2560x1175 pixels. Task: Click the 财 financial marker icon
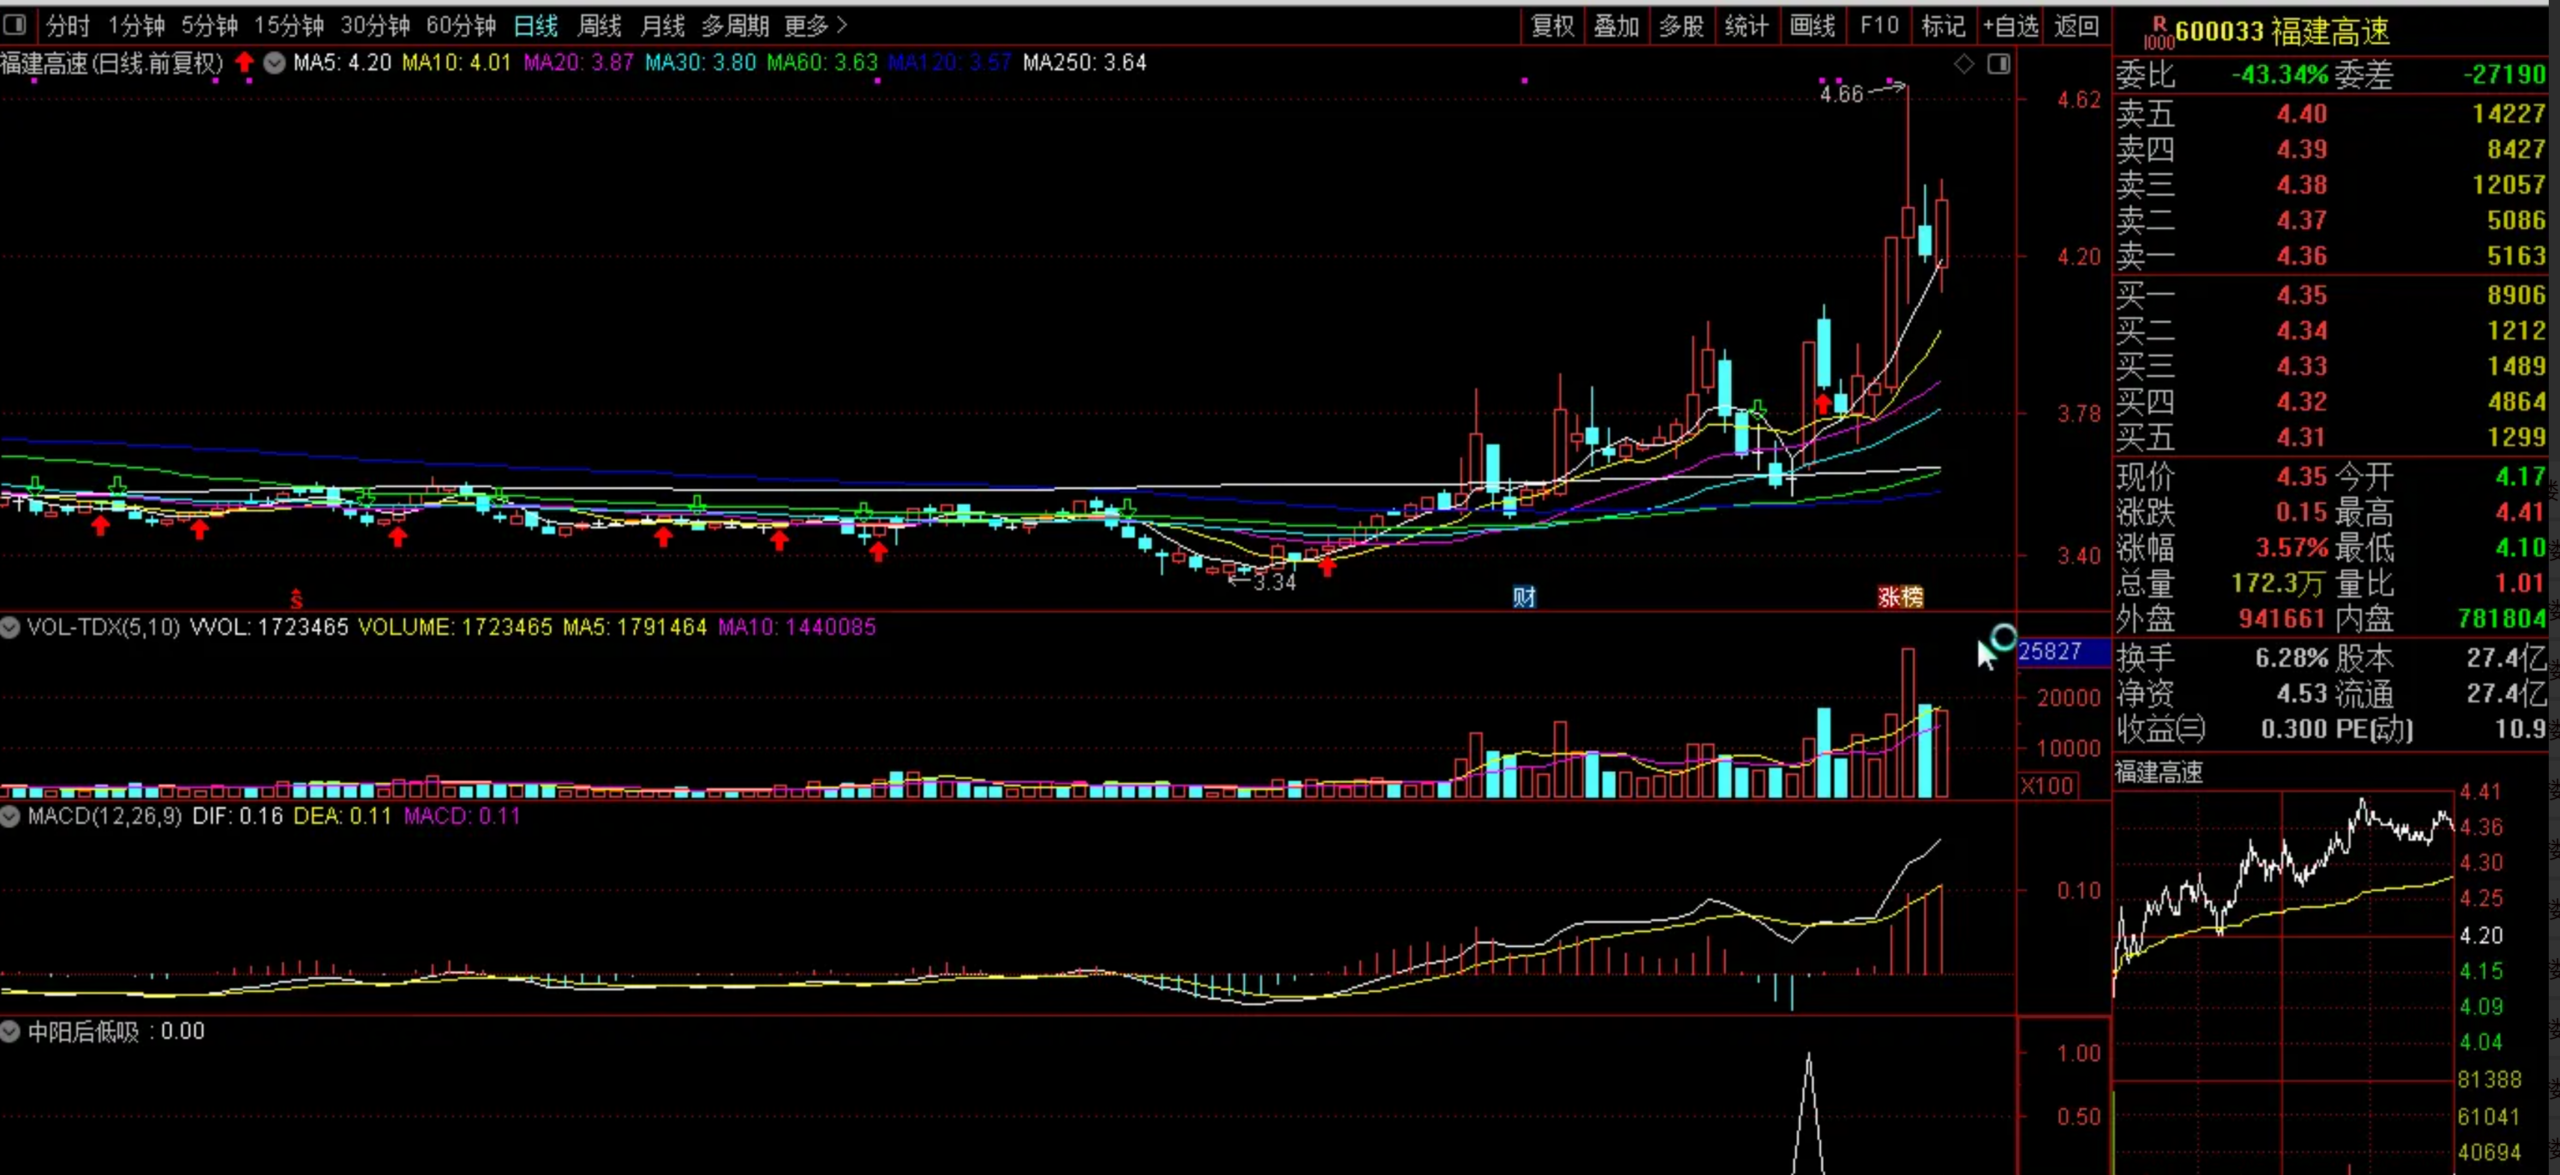click(1523, 597)
